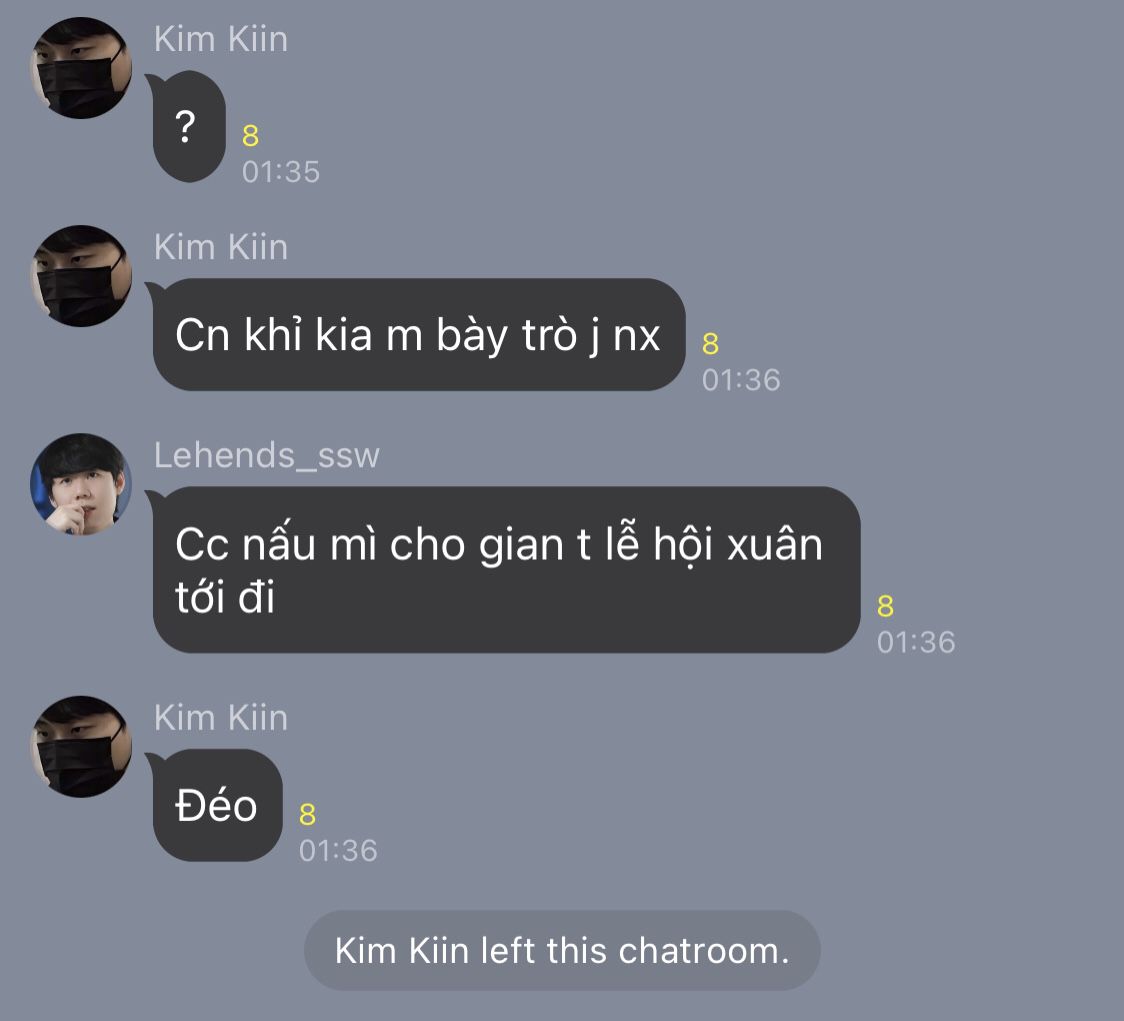This screenshot has height=1021, width=1124.
Task: Open Kim Kiin's profile photo next to "Cn khỉ kia" message
Action: (81, 276)
